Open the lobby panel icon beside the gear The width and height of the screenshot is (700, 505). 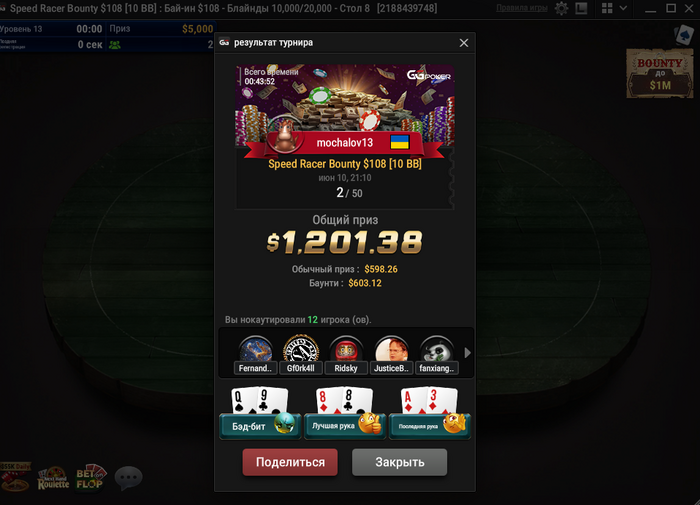pyautogui.click(x=581, y=8)
